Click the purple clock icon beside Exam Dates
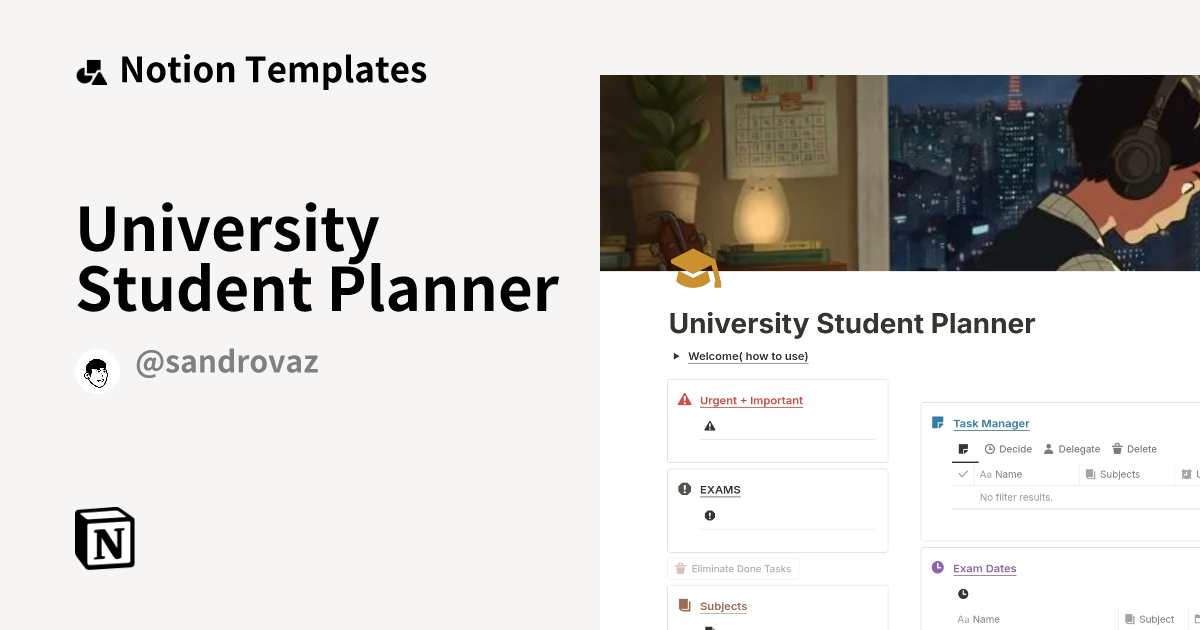The height and width of the screenshot is (630, 1200). point(937,567)
